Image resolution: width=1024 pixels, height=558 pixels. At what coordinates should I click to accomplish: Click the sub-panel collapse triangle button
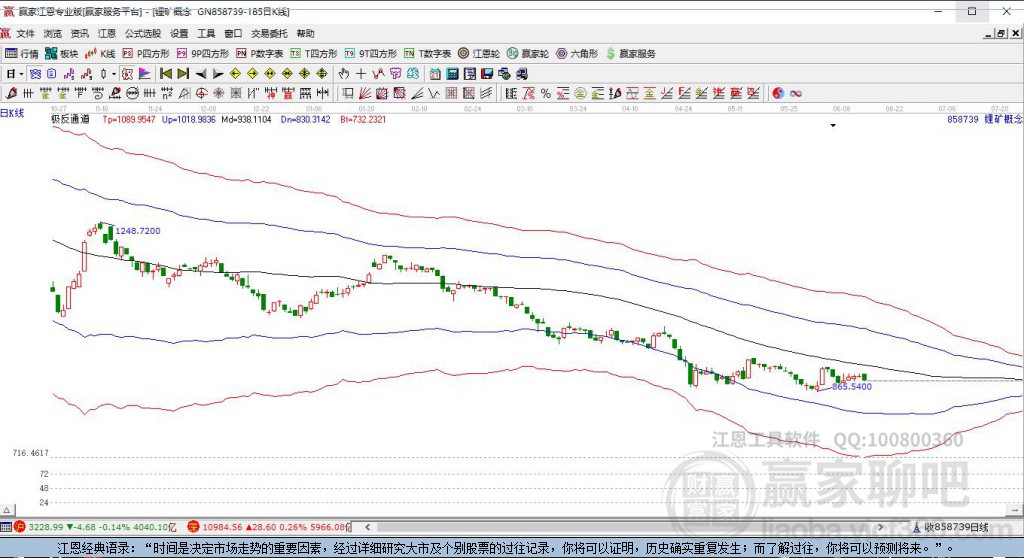[6, 510]
